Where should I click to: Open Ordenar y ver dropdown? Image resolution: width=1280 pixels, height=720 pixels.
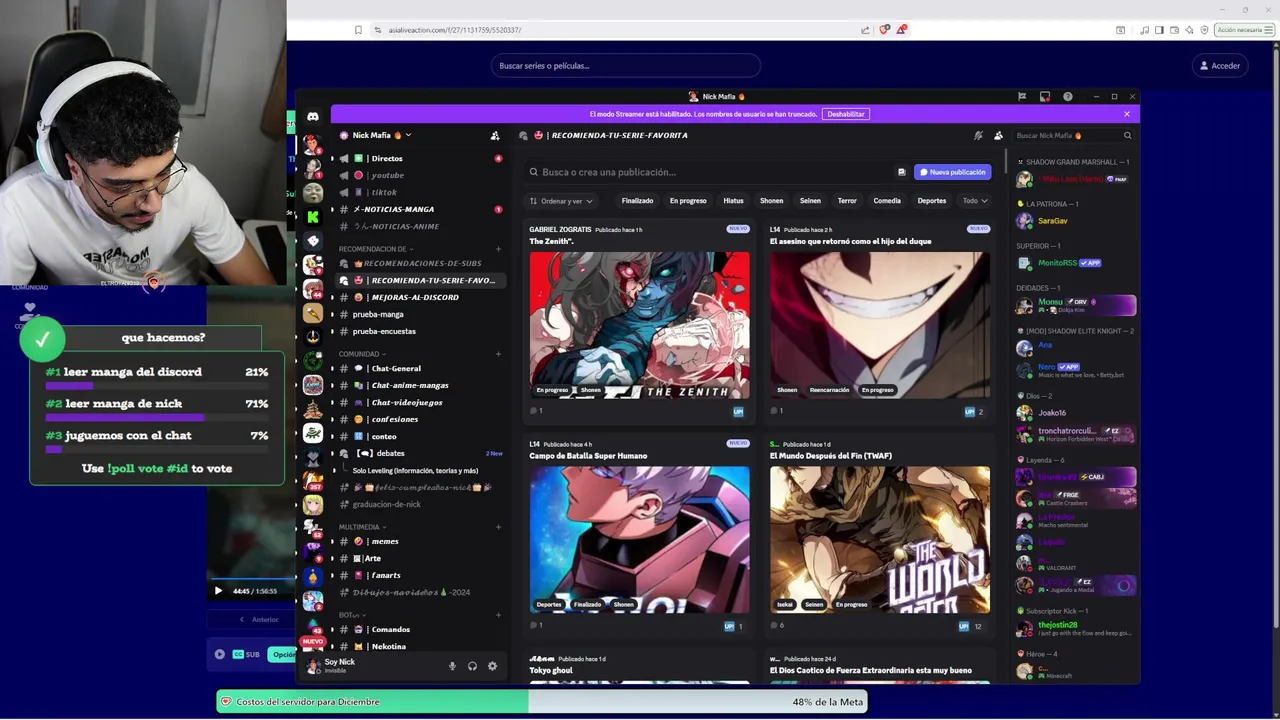[x=561, y=201]
